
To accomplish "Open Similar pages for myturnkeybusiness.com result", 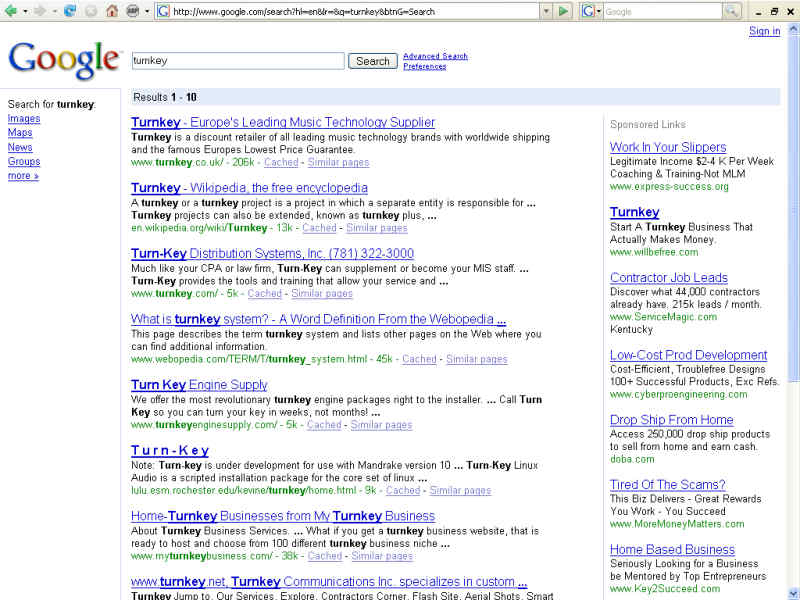I will coord(382,556).
